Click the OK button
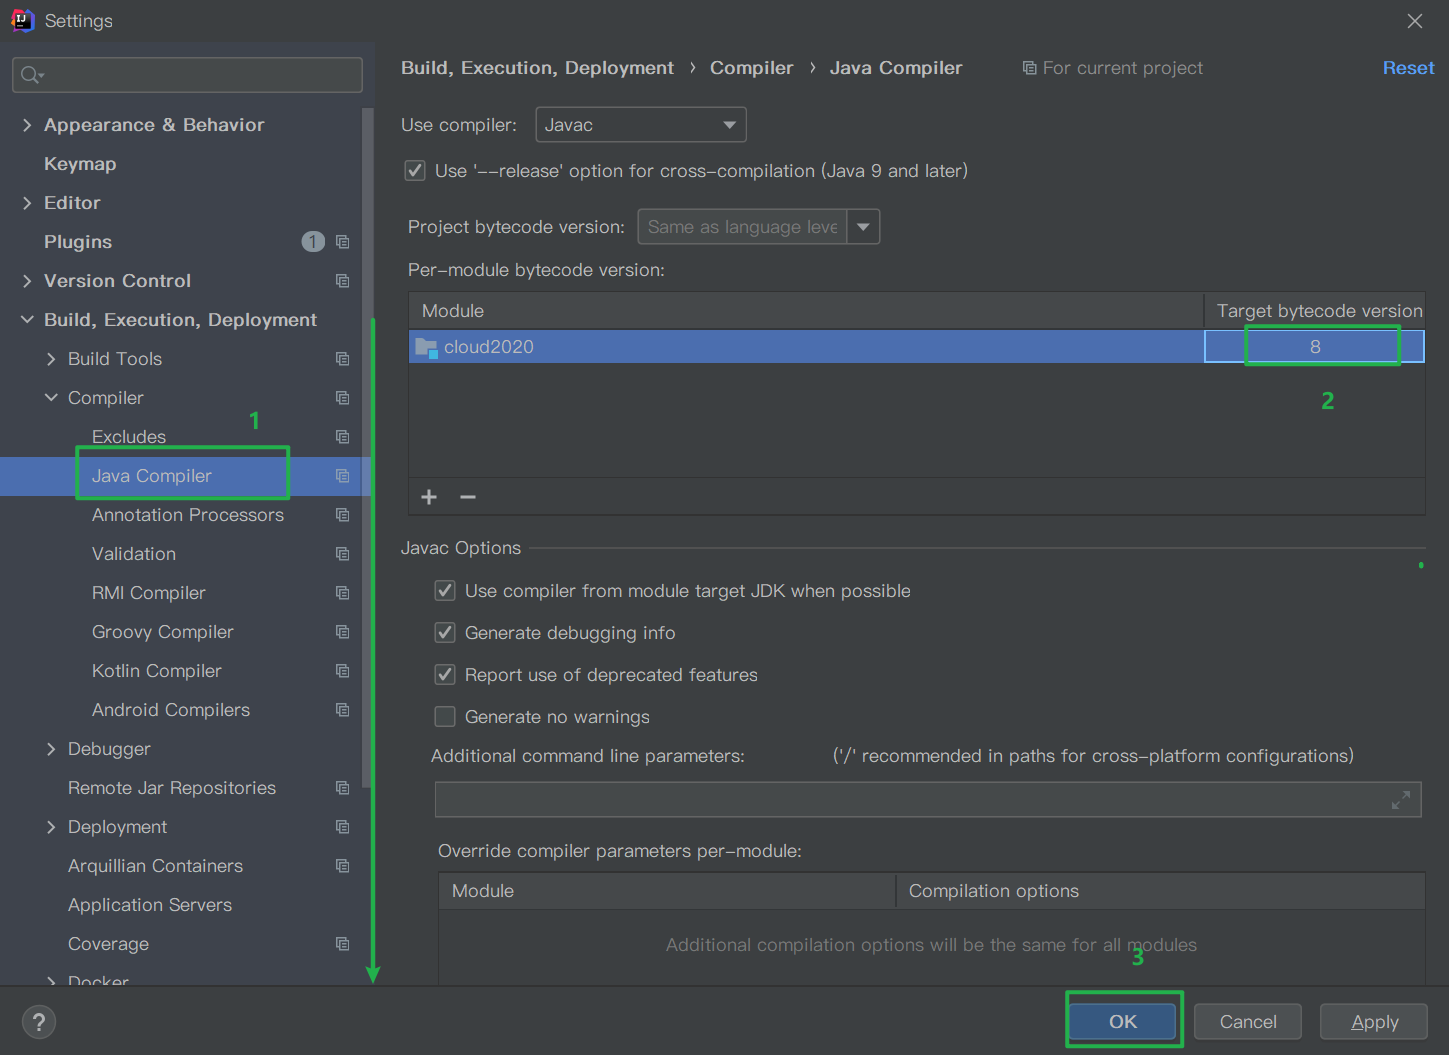Screen dimensions: 1449x1055 click(1123, 1022)
